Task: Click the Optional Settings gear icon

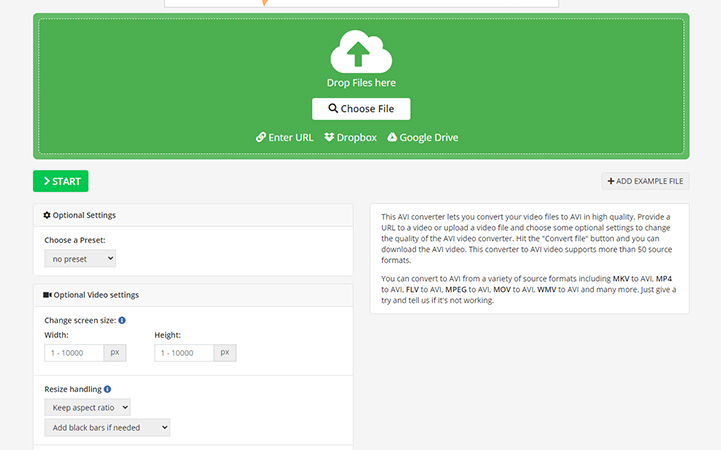Action: pyautogui.click(x=47, y=215)
